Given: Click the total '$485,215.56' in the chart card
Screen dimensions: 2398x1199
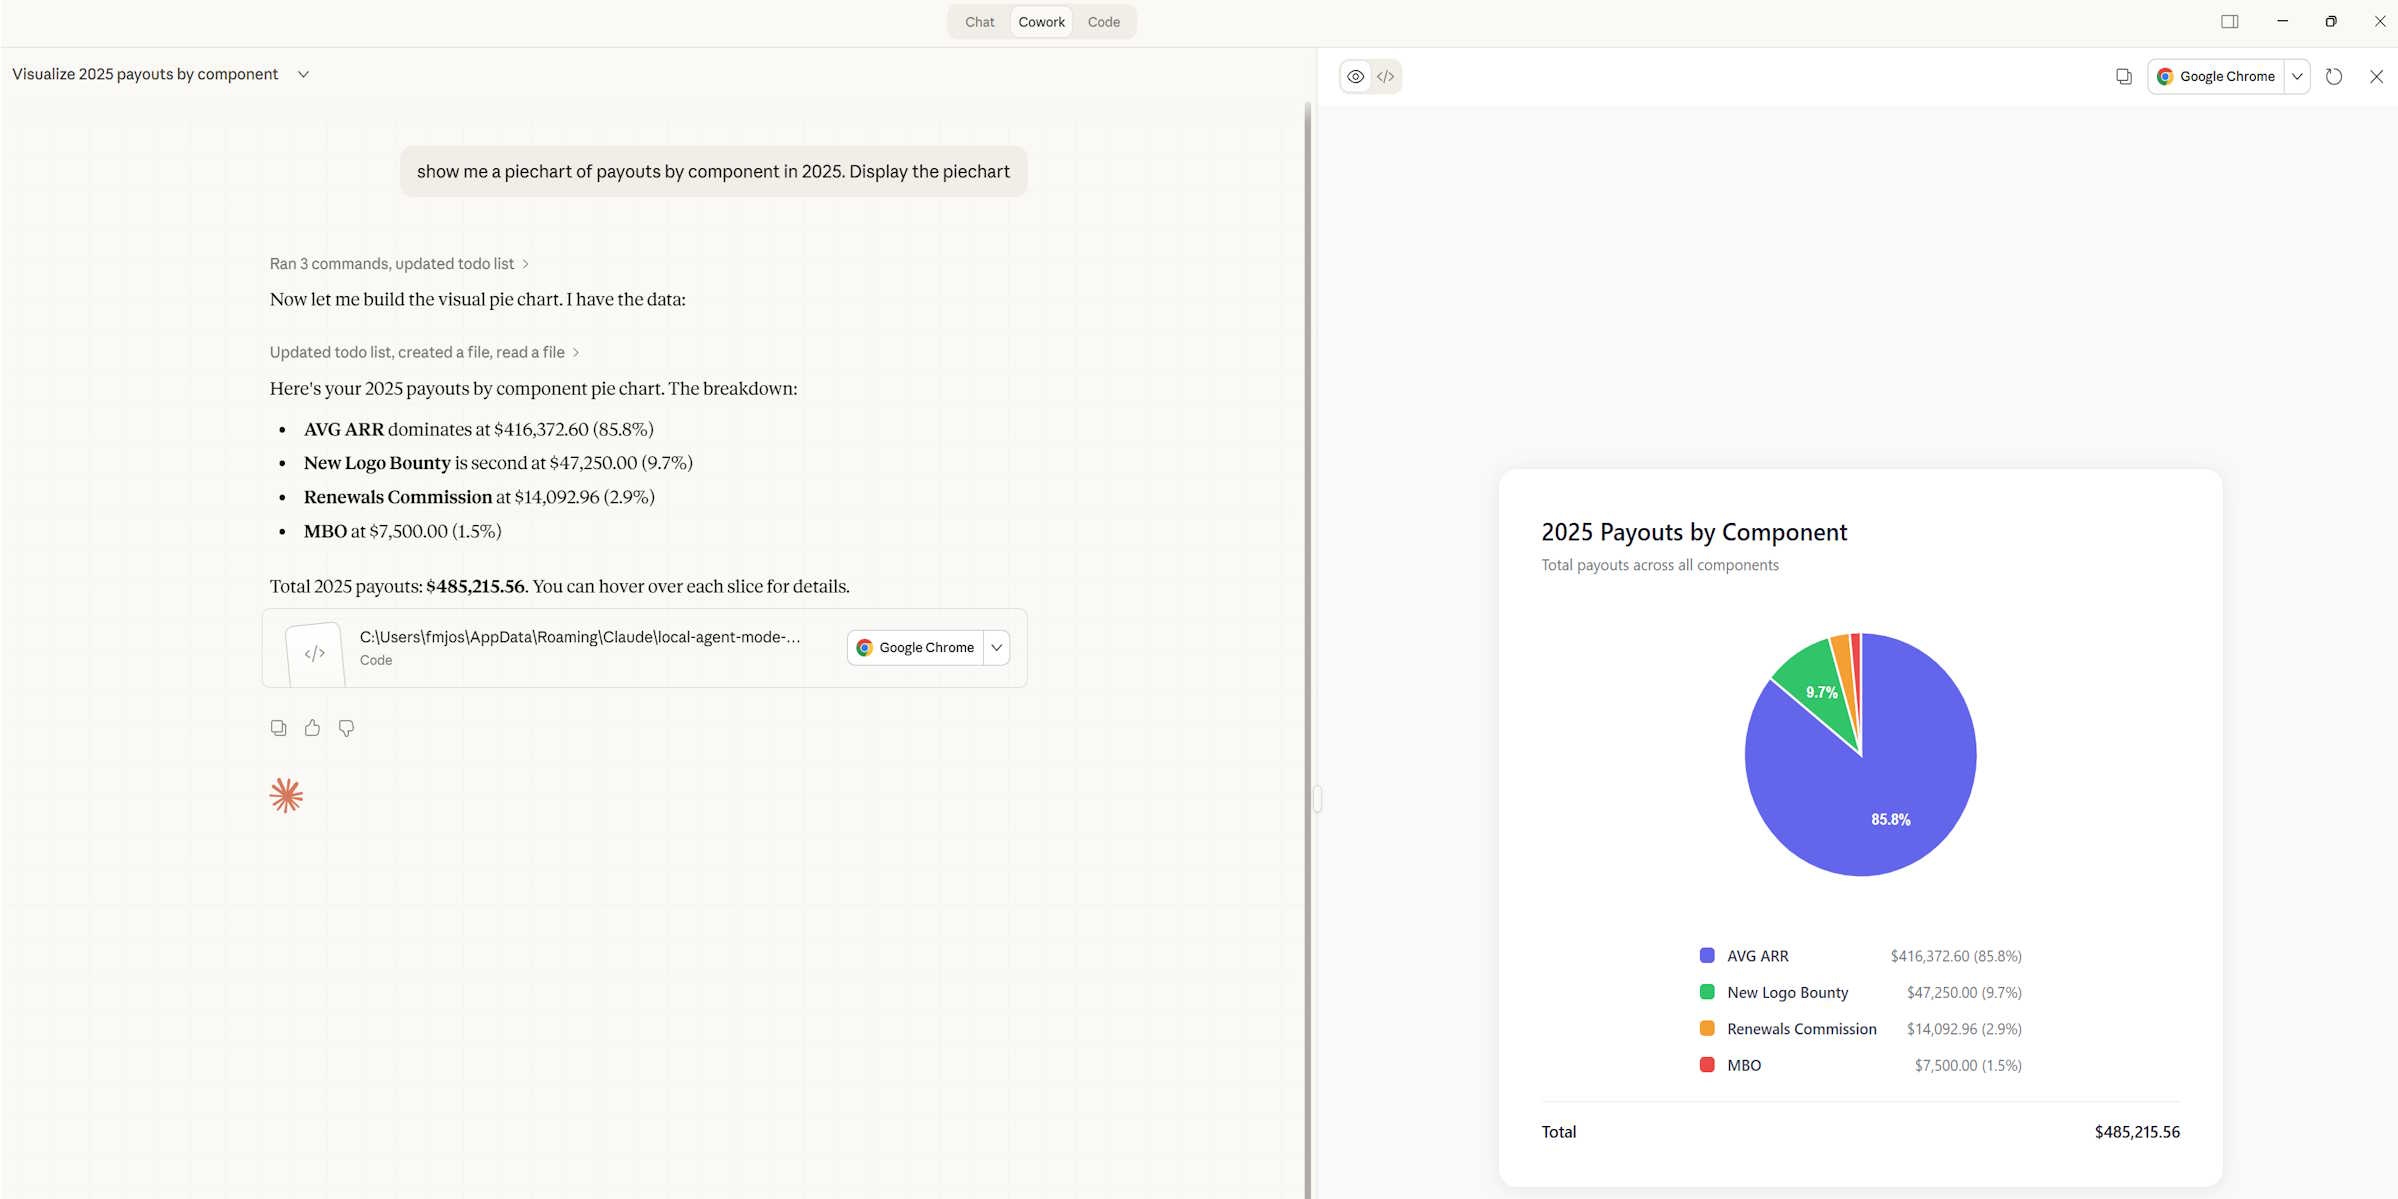Looking at the screenshot, I should 2137,1132.
